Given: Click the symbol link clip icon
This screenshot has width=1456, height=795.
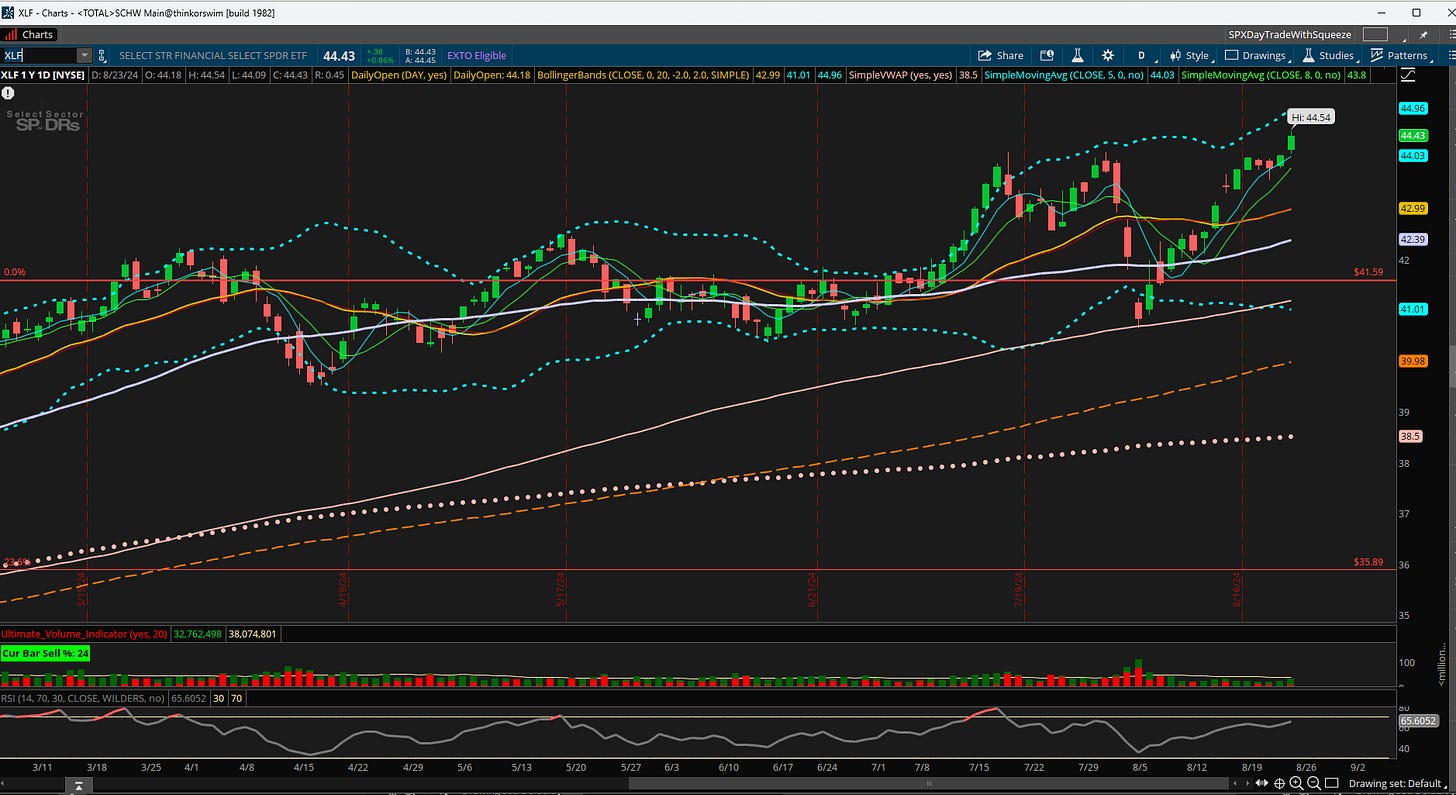Looking at the screenshot, I should click(x=104, y=56).
